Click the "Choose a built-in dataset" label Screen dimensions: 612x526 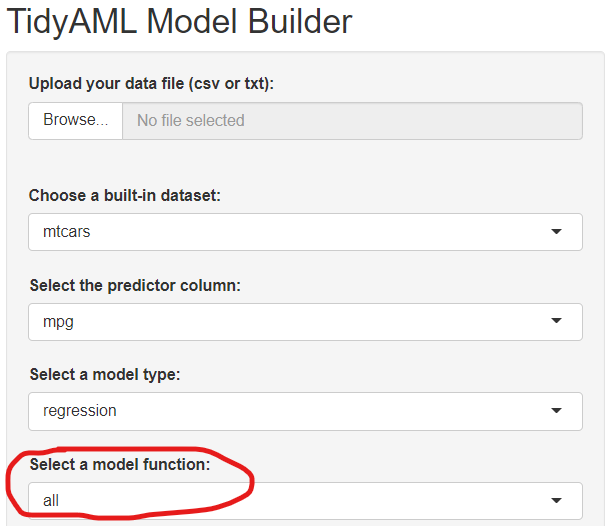[x=124, y=195]
